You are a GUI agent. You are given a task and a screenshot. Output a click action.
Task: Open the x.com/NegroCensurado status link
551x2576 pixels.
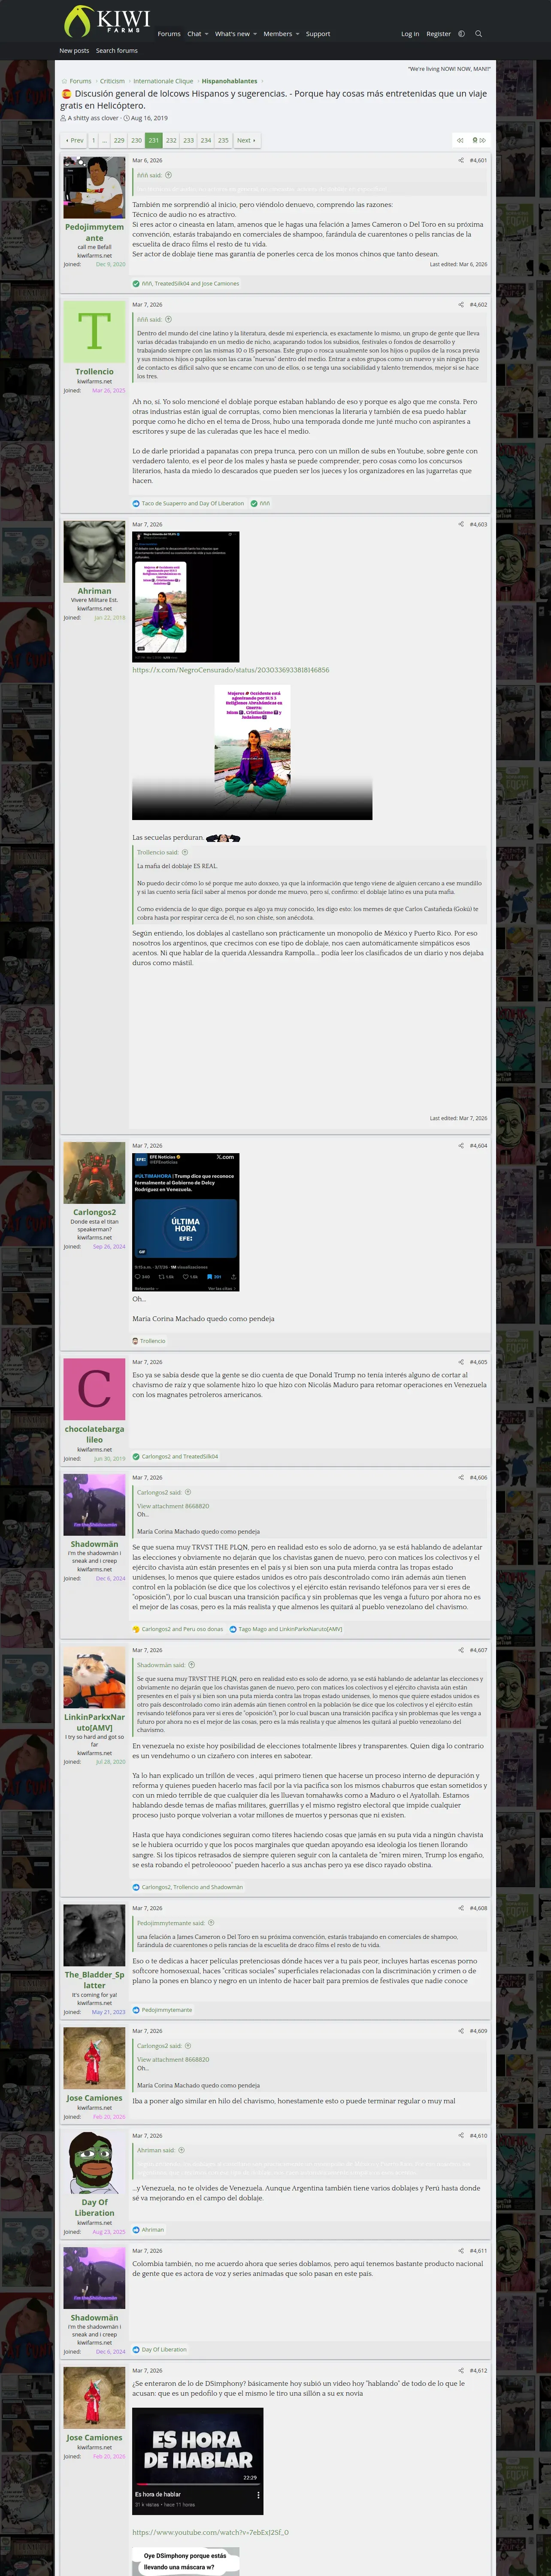(231, 670)
